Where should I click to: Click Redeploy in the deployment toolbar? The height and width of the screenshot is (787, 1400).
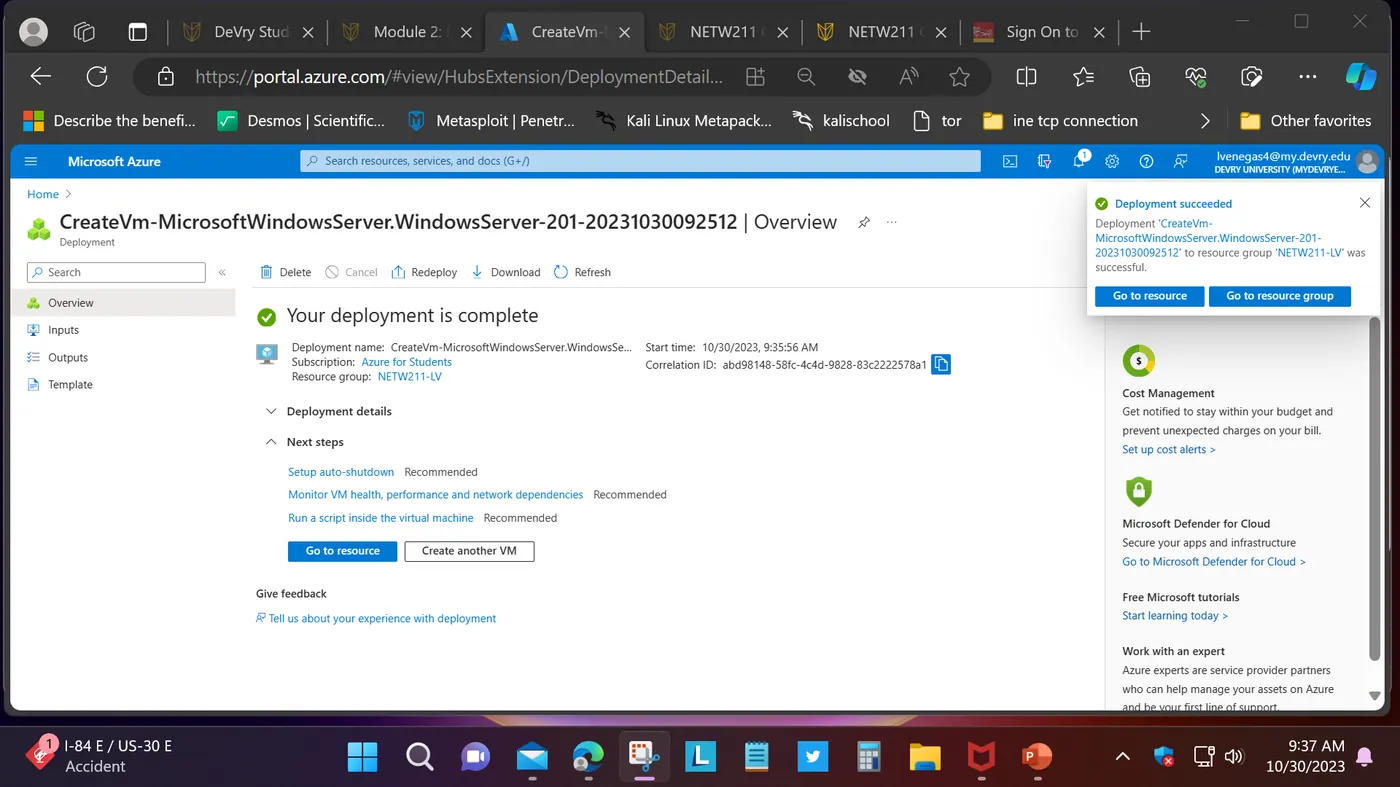[x=424, y=272]
